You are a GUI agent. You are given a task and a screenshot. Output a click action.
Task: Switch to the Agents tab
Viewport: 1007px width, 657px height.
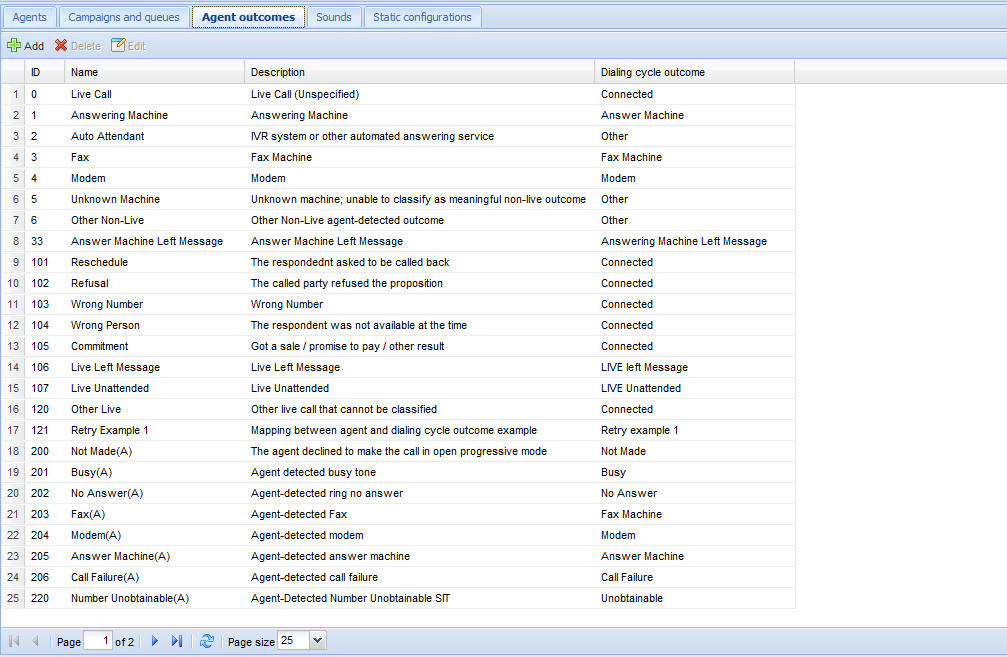coord(30,17)
